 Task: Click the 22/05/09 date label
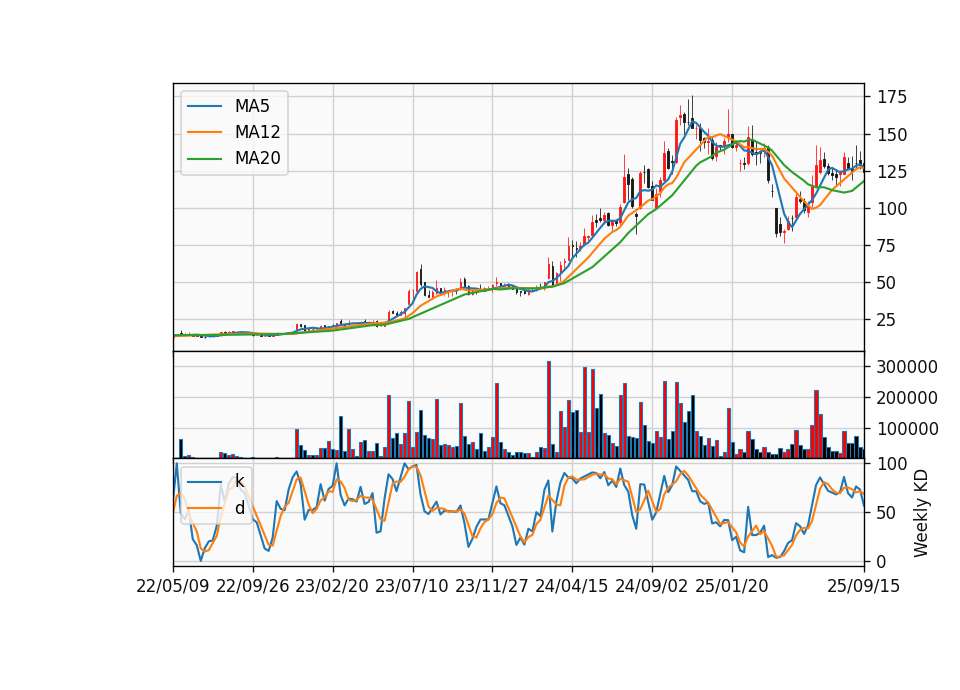click(x=173, y=587)
